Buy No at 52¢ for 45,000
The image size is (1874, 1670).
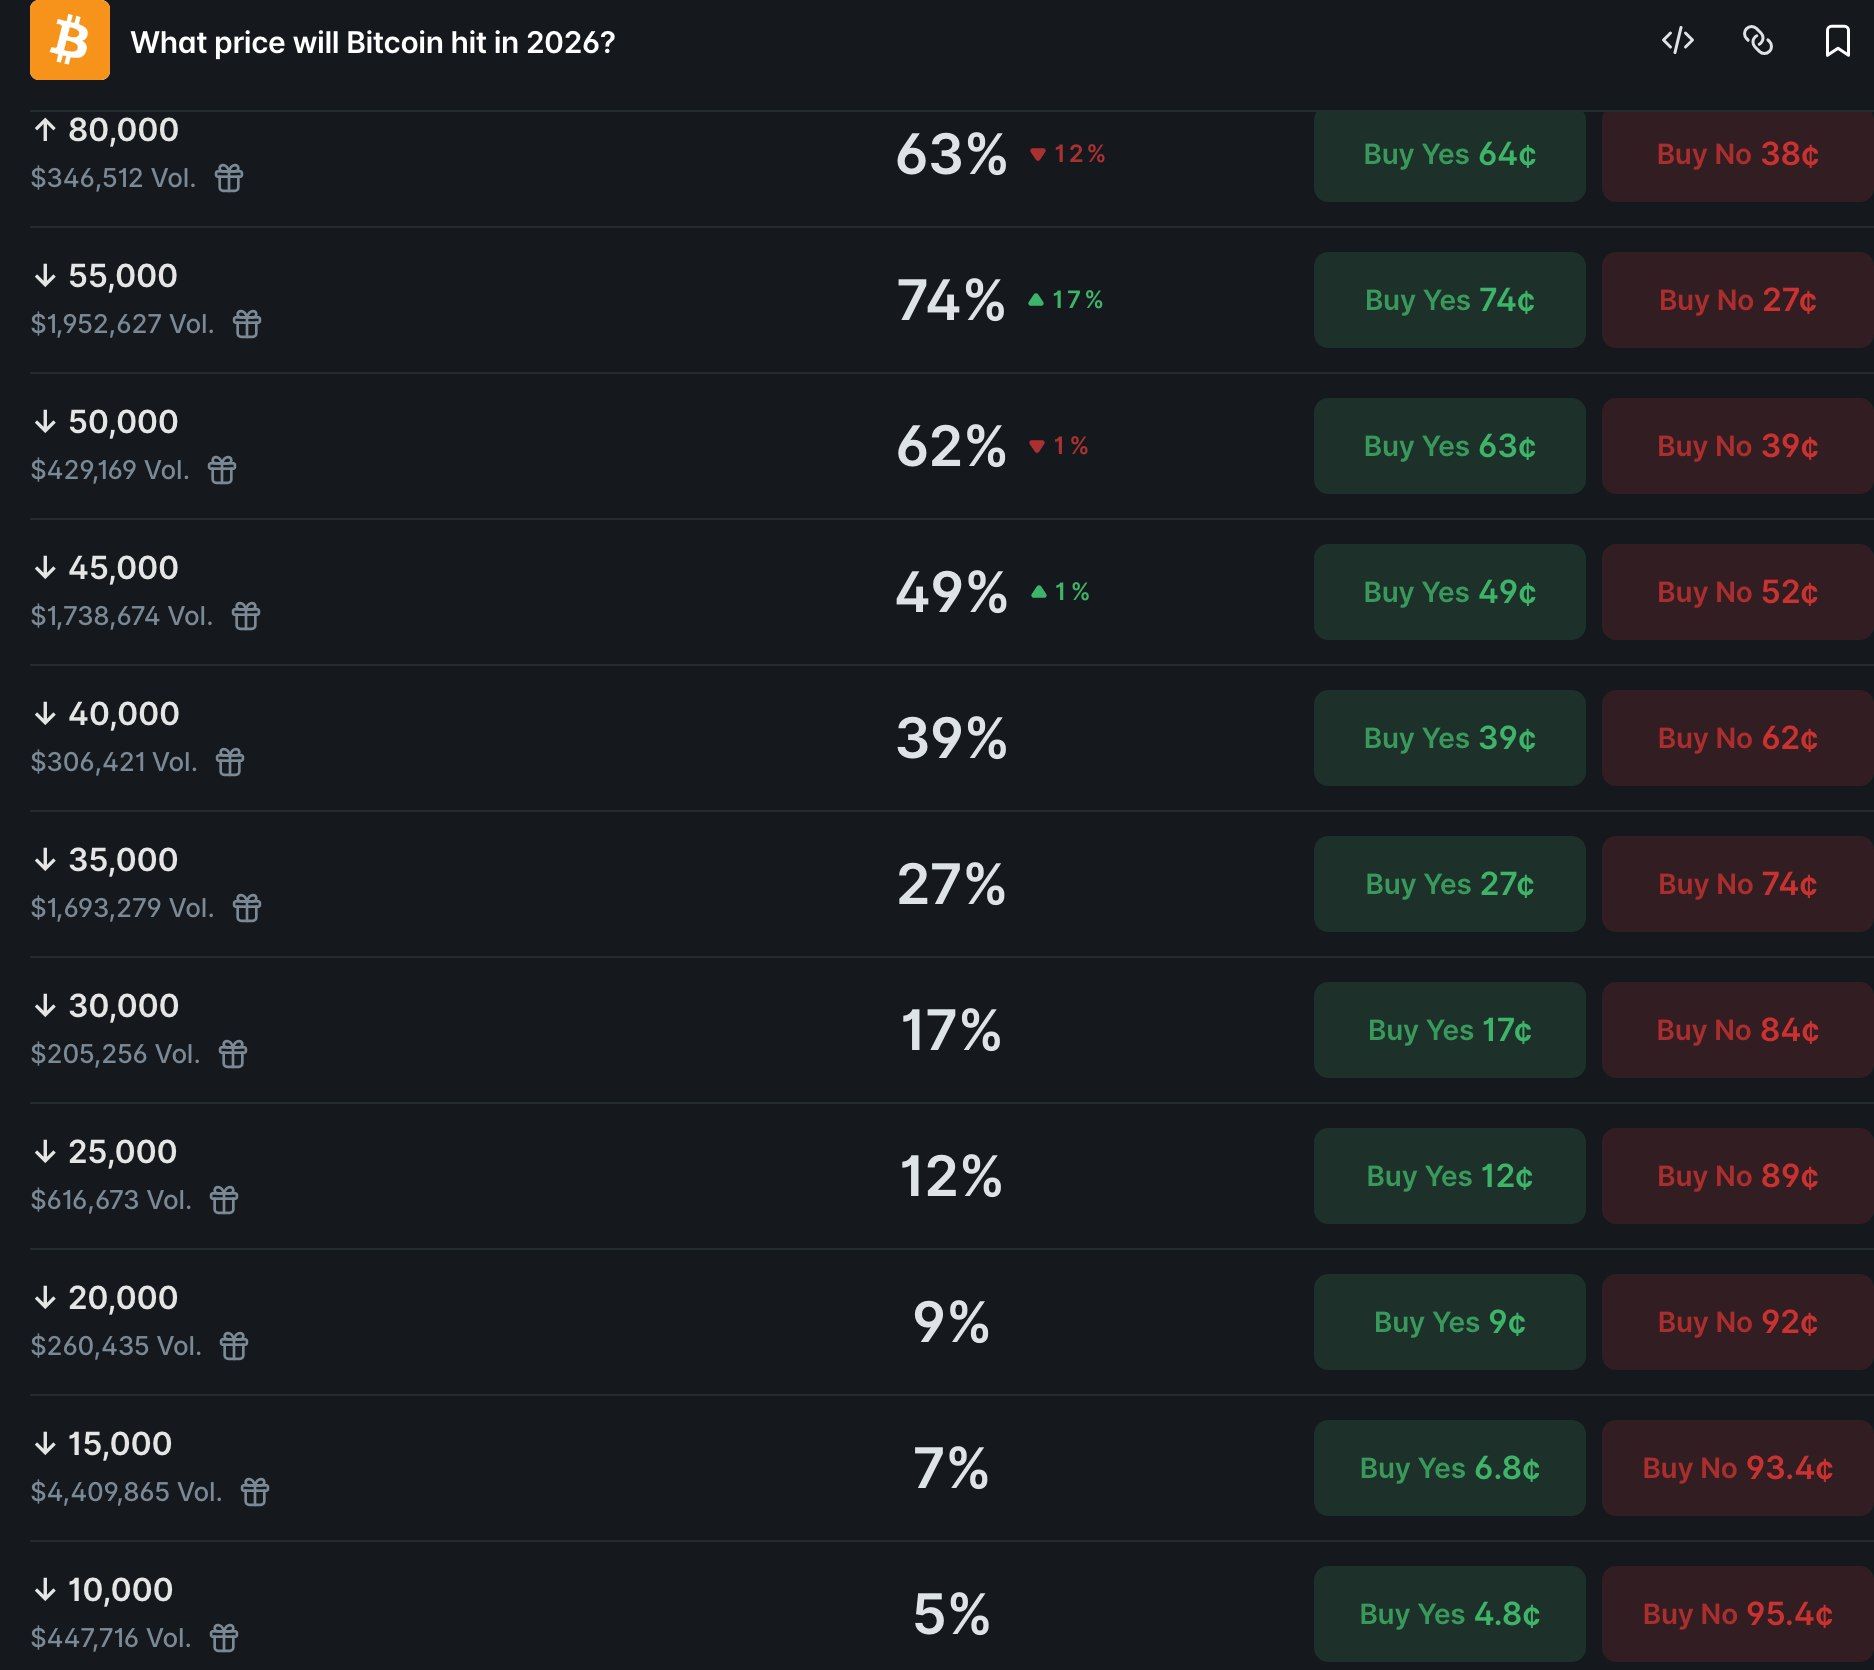coord(1737,593)
